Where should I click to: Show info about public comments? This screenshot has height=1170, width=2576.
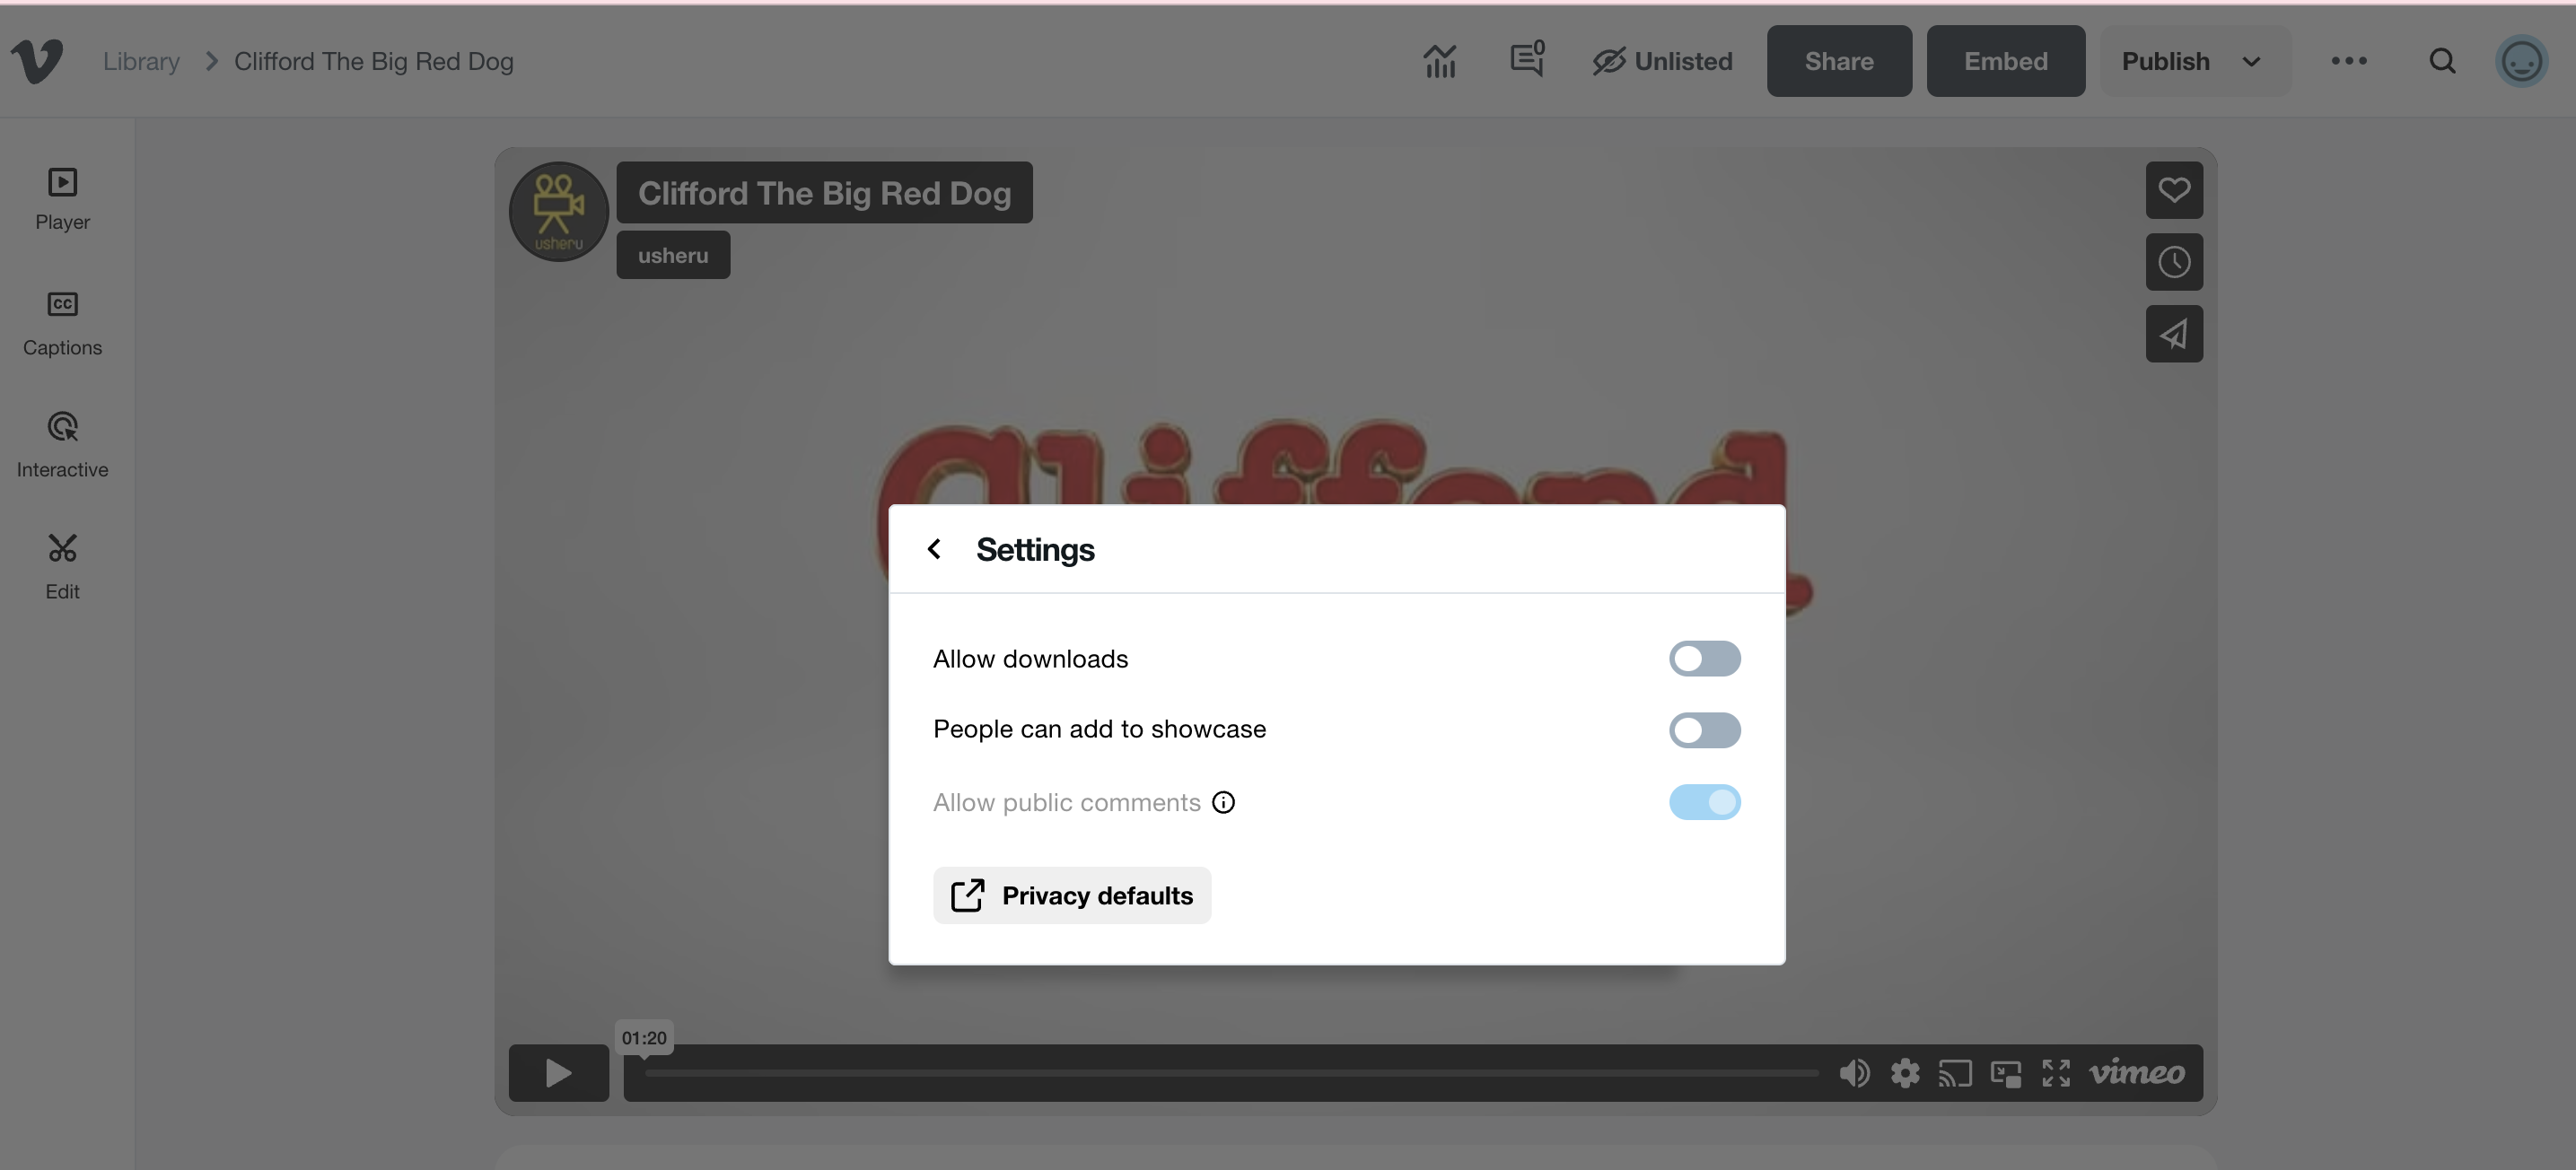coord(1223,802)
